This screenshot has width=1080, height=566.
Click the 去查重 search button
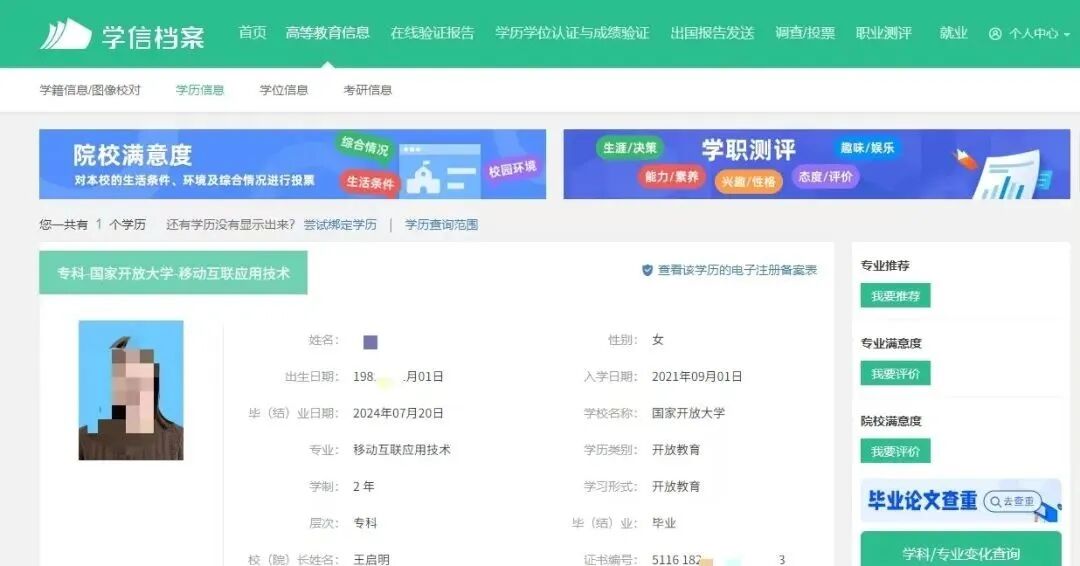1012,501
